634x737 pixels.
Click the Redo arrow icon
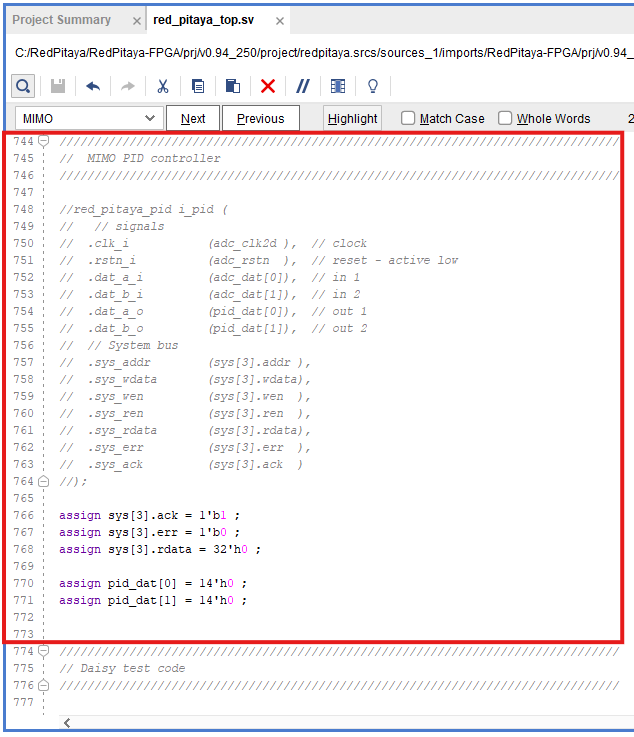(x=127, y=86)
